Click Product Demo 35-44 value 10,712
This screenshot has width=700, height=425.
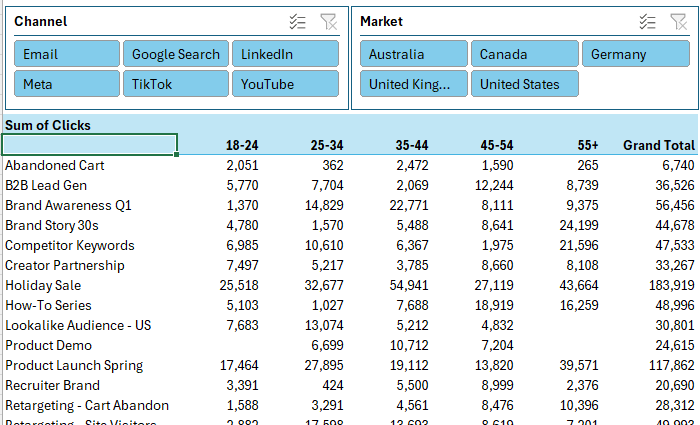pos(409,346)
